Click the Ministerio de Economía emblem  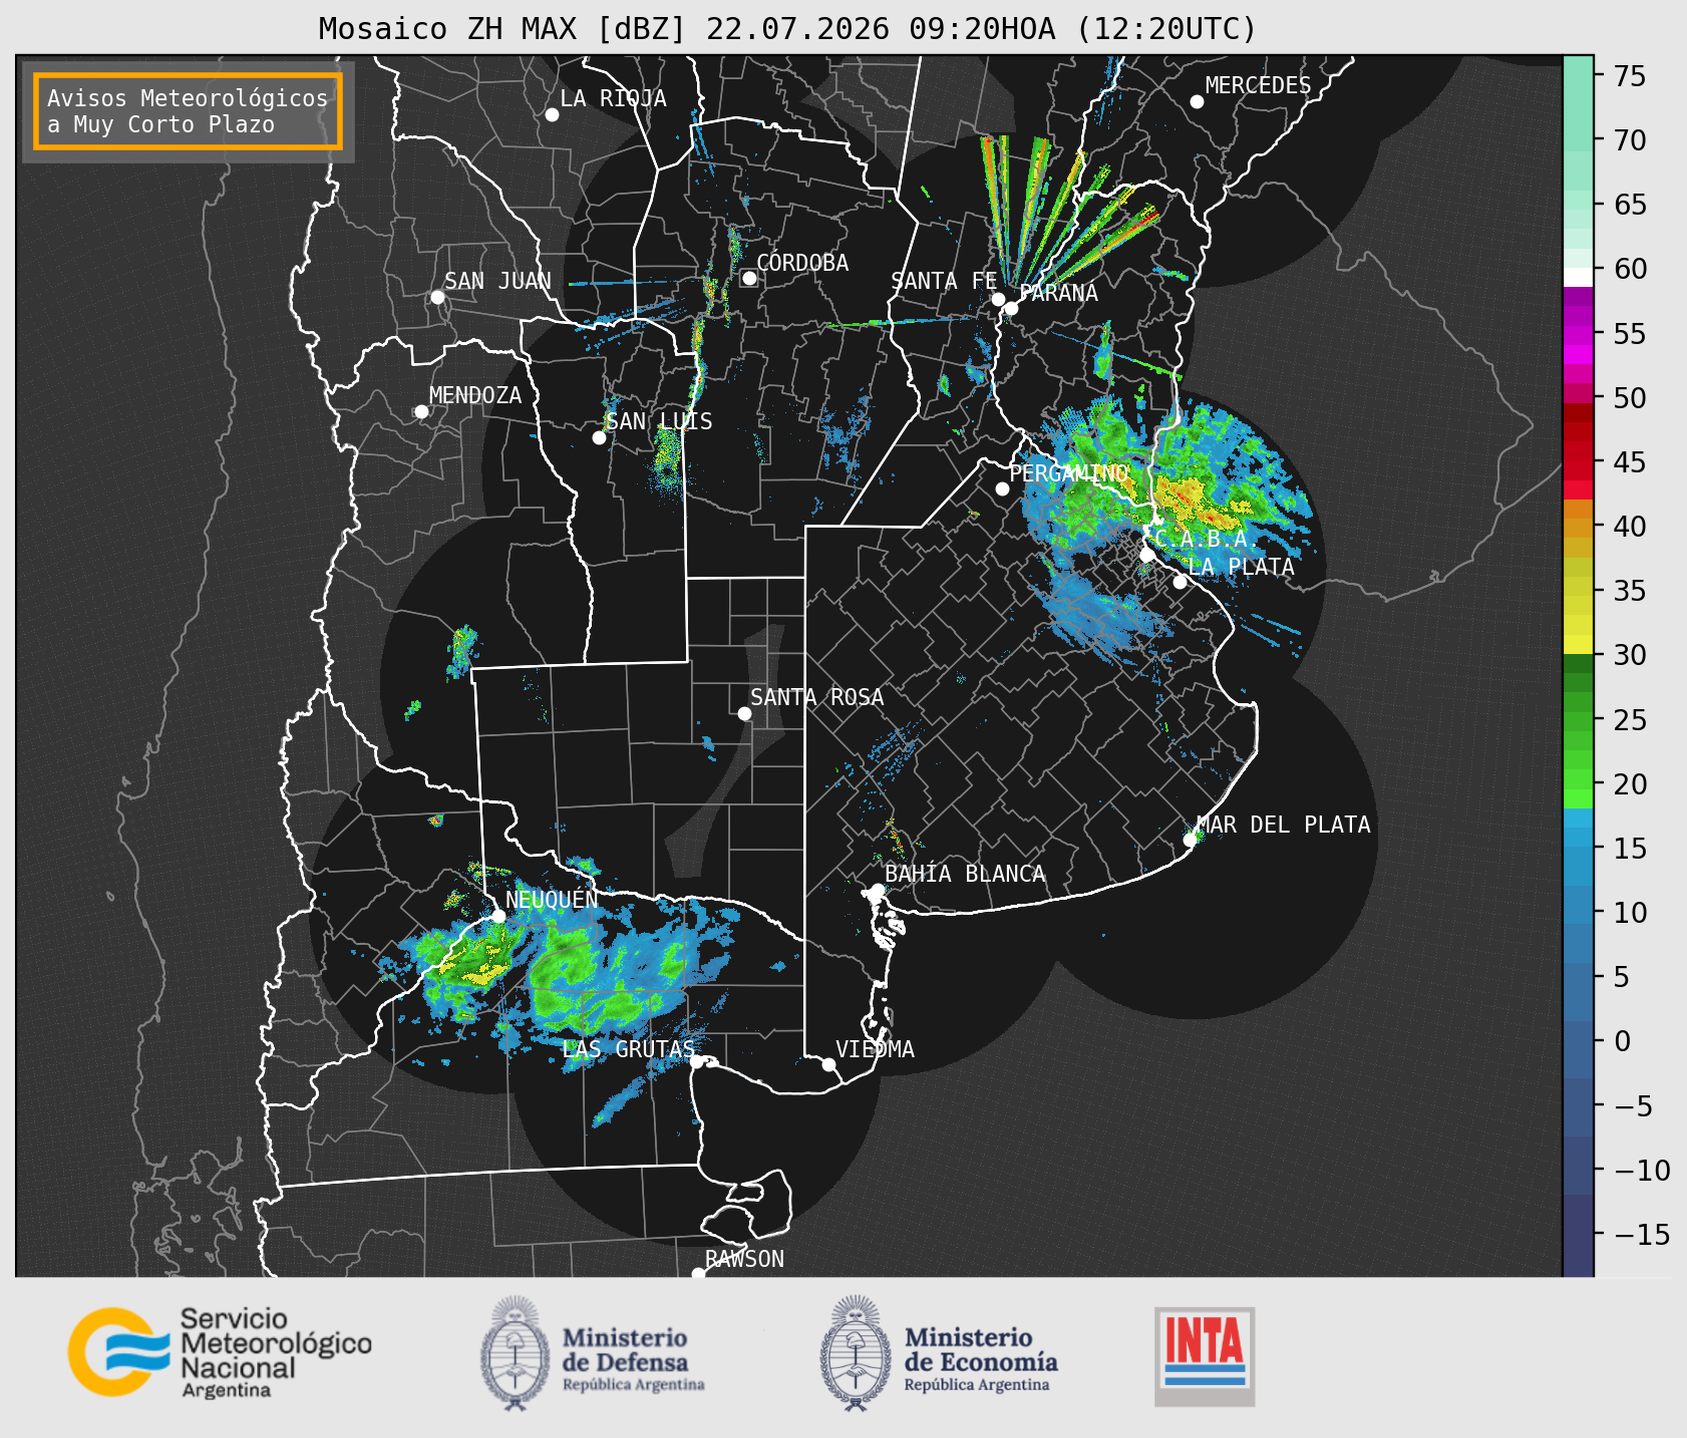855,1353
